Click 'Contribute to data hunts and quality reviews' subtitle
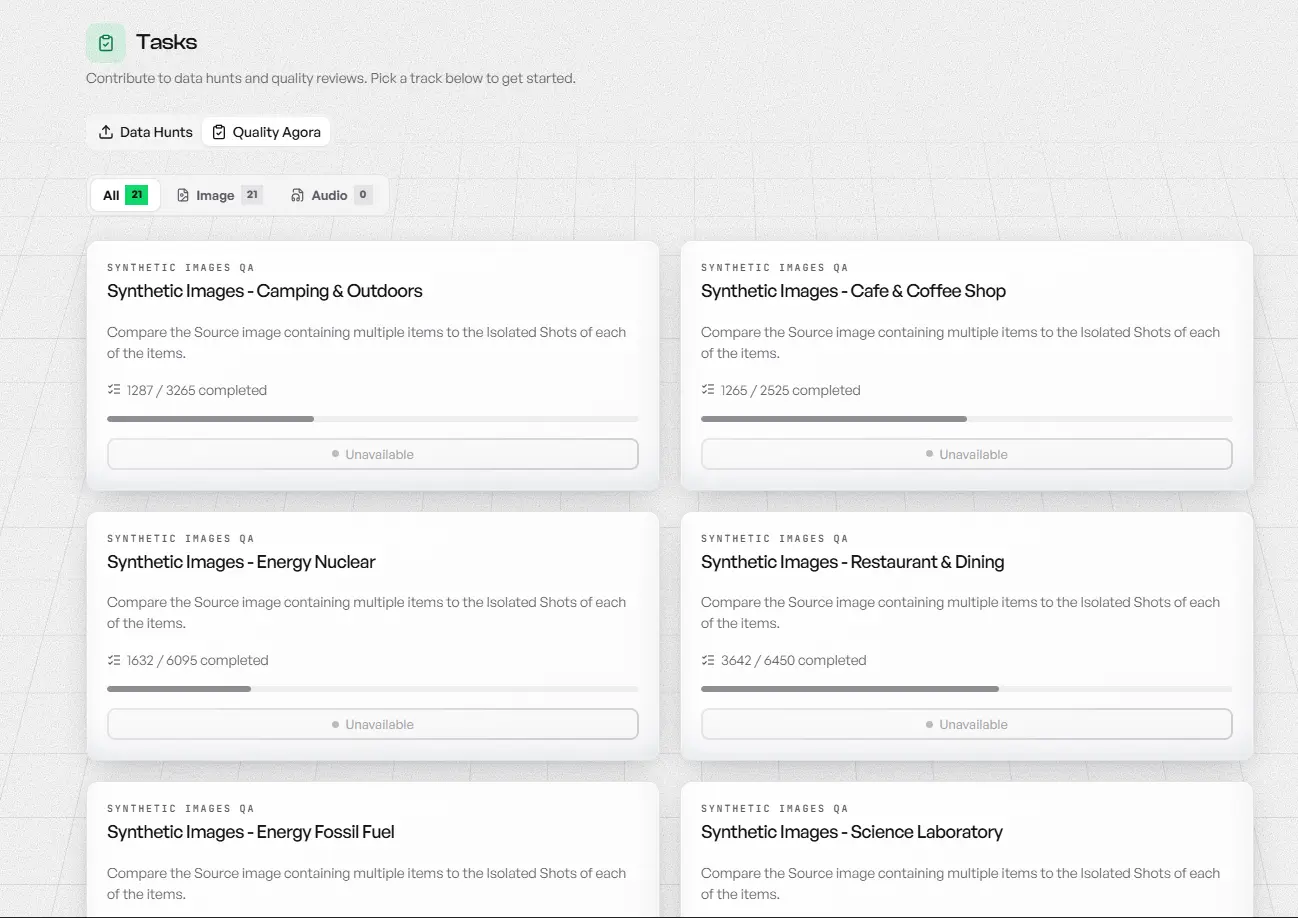Viewport: 1298px width, 918px height. point(331,78)
